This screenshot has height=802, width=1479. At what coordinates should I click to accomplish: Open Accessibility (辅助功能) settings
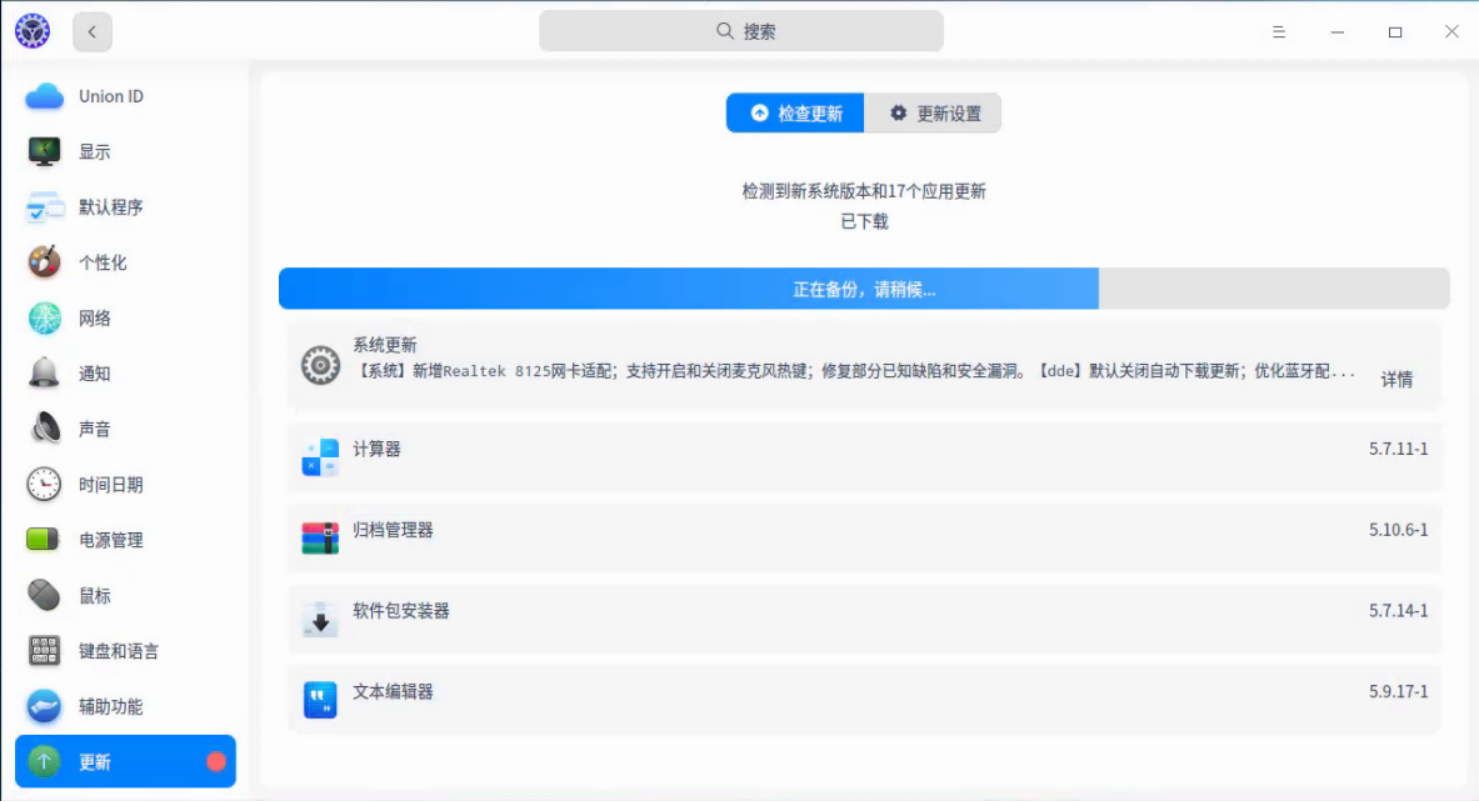(125, 707)
